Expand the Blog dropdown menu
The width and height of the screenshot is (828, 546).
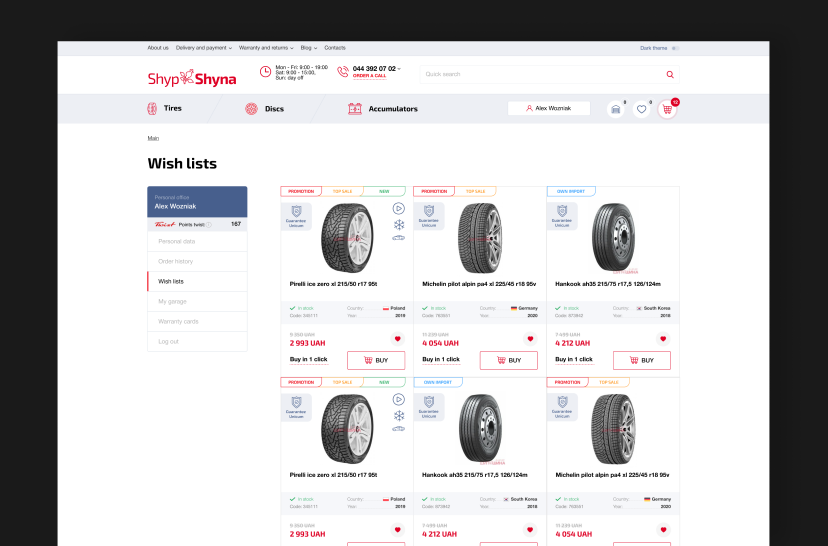(x=308, y=48)
